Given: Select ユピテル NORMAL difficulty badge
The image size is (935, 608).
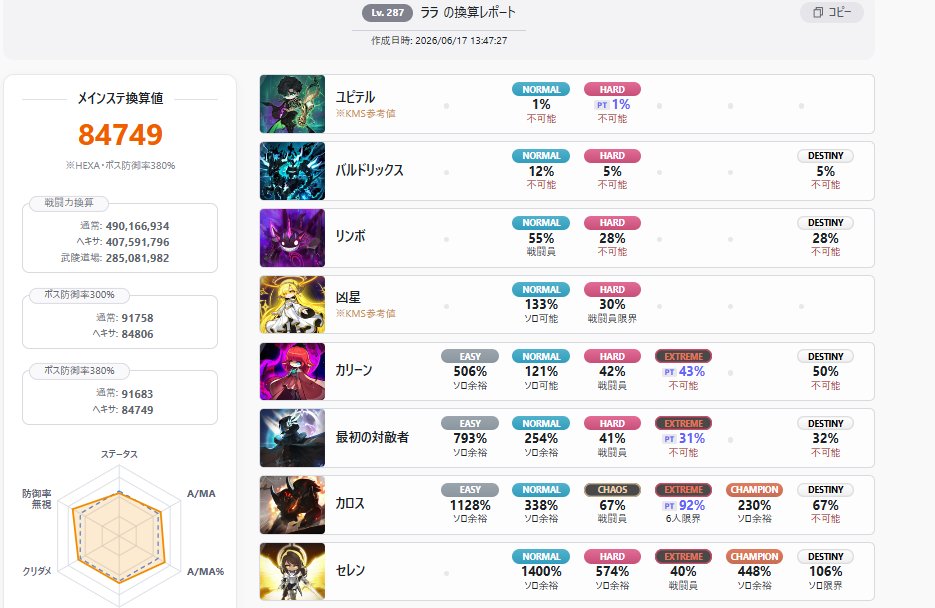Looking at the screenshot, I should [541, 89].
